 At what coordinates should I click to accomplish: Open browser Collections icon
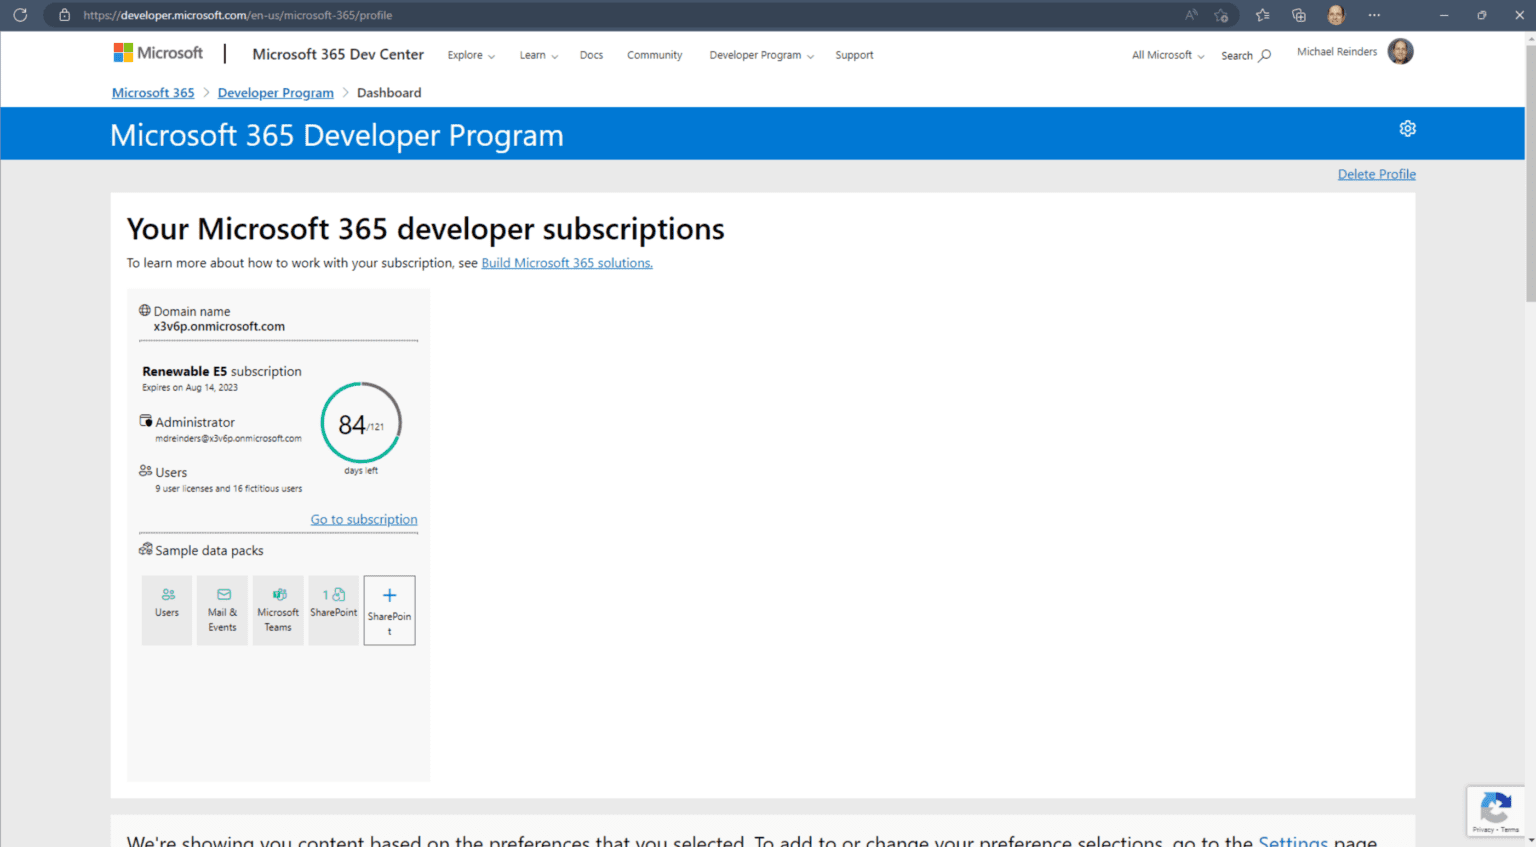(x=1298, y=15)
